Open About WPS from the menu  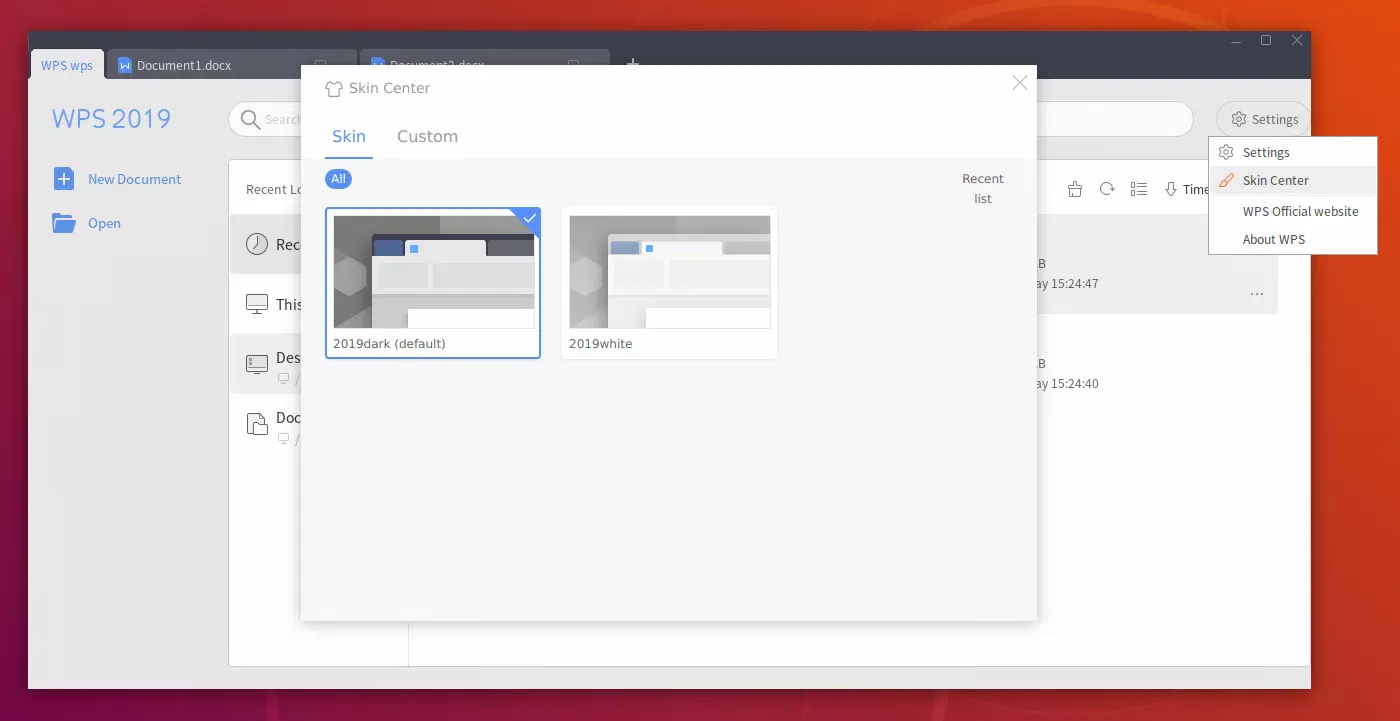[1292, 240]
